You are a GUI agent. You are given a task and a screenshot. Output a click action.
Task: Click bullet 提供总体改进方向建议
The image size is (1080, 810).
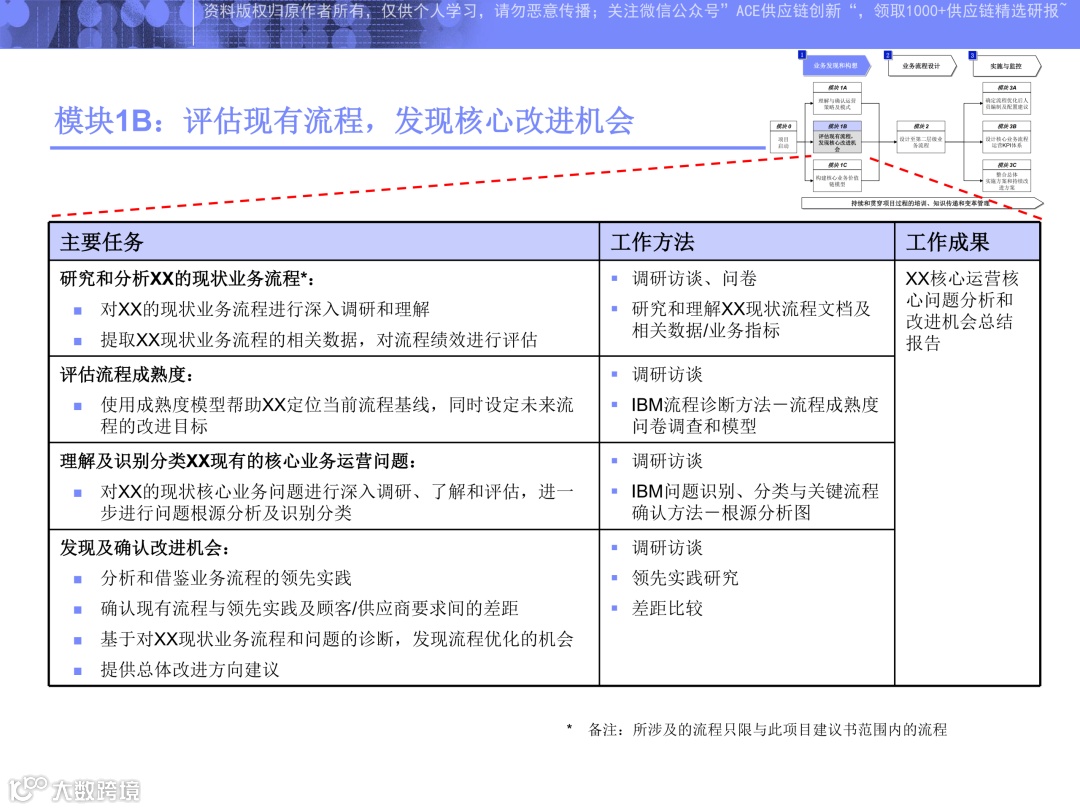[x=190, y=669]
